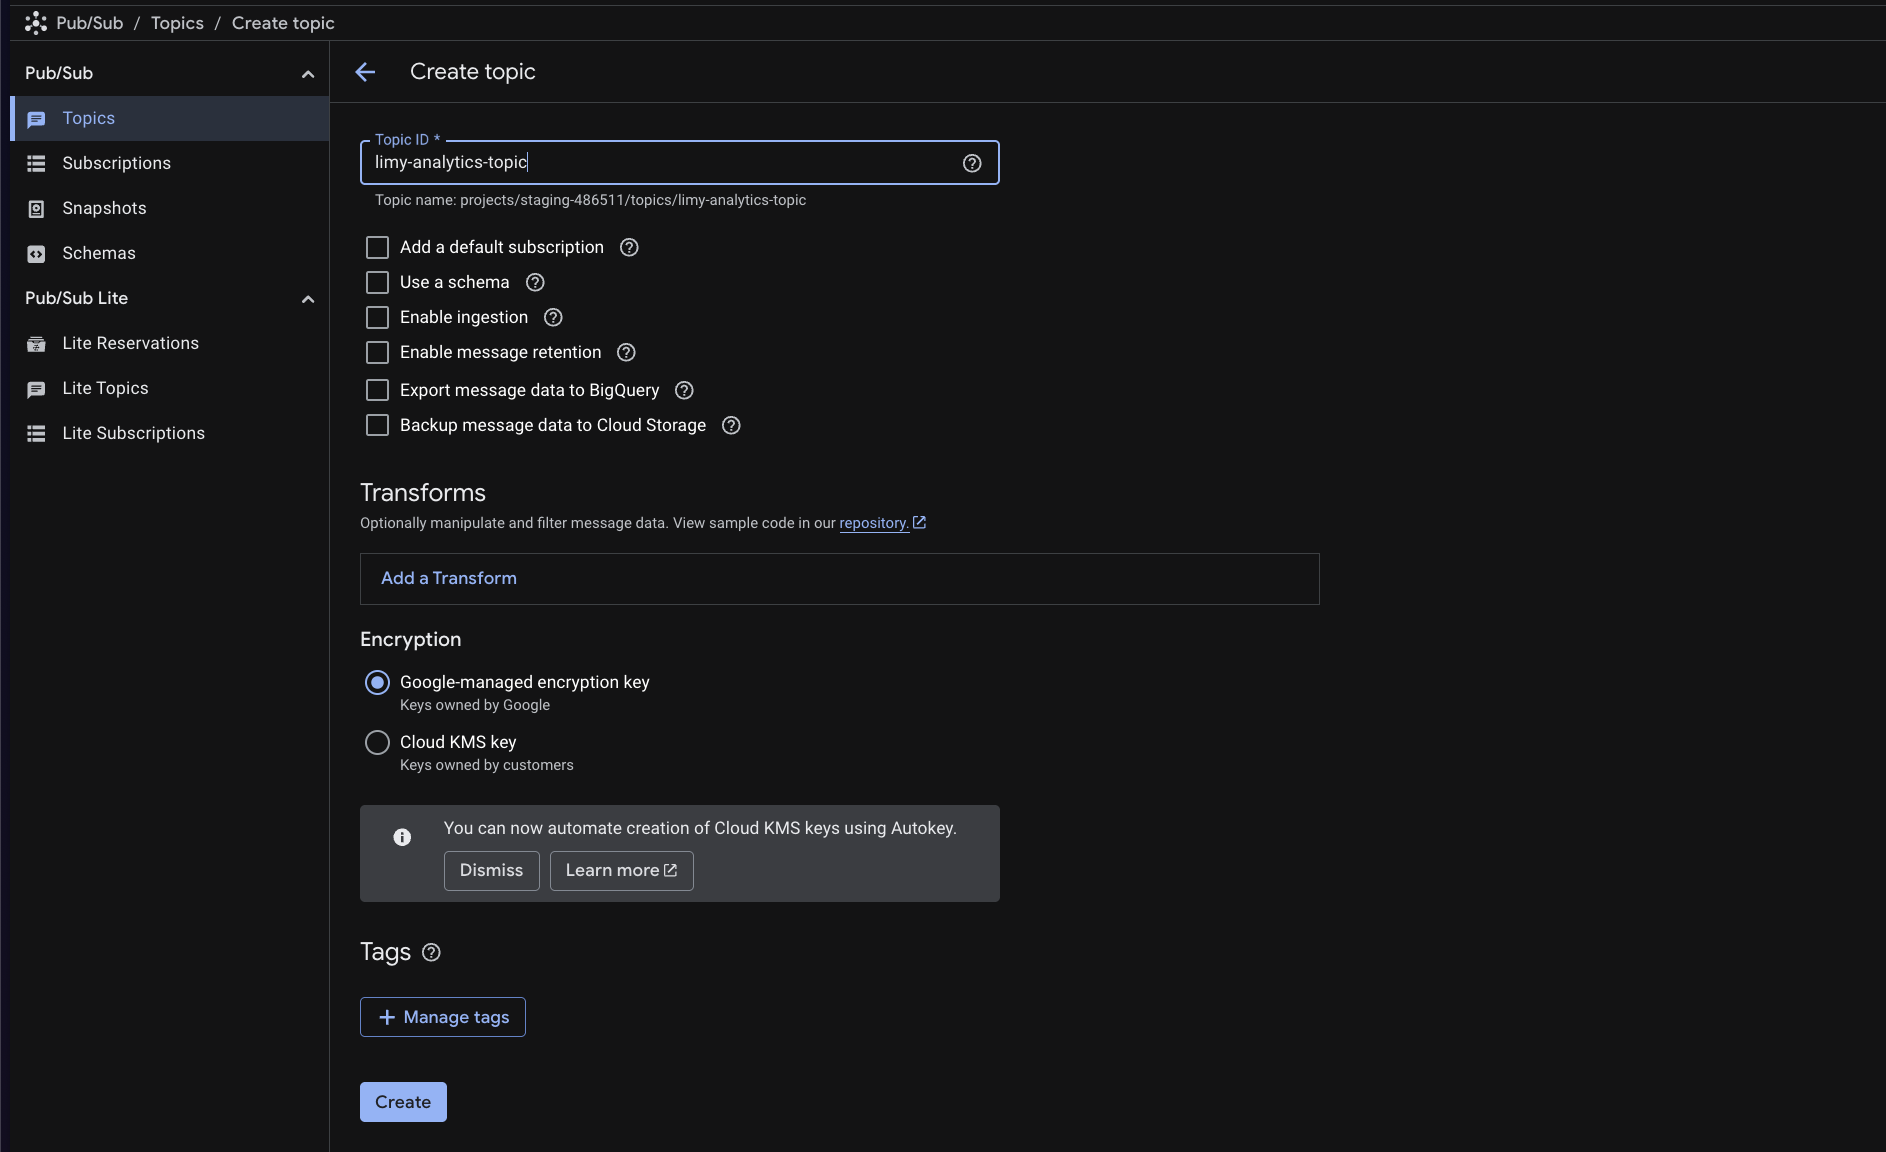Click the help icon inside Topic ID field
The image size is (1886, 1152).
click(971, 163)
